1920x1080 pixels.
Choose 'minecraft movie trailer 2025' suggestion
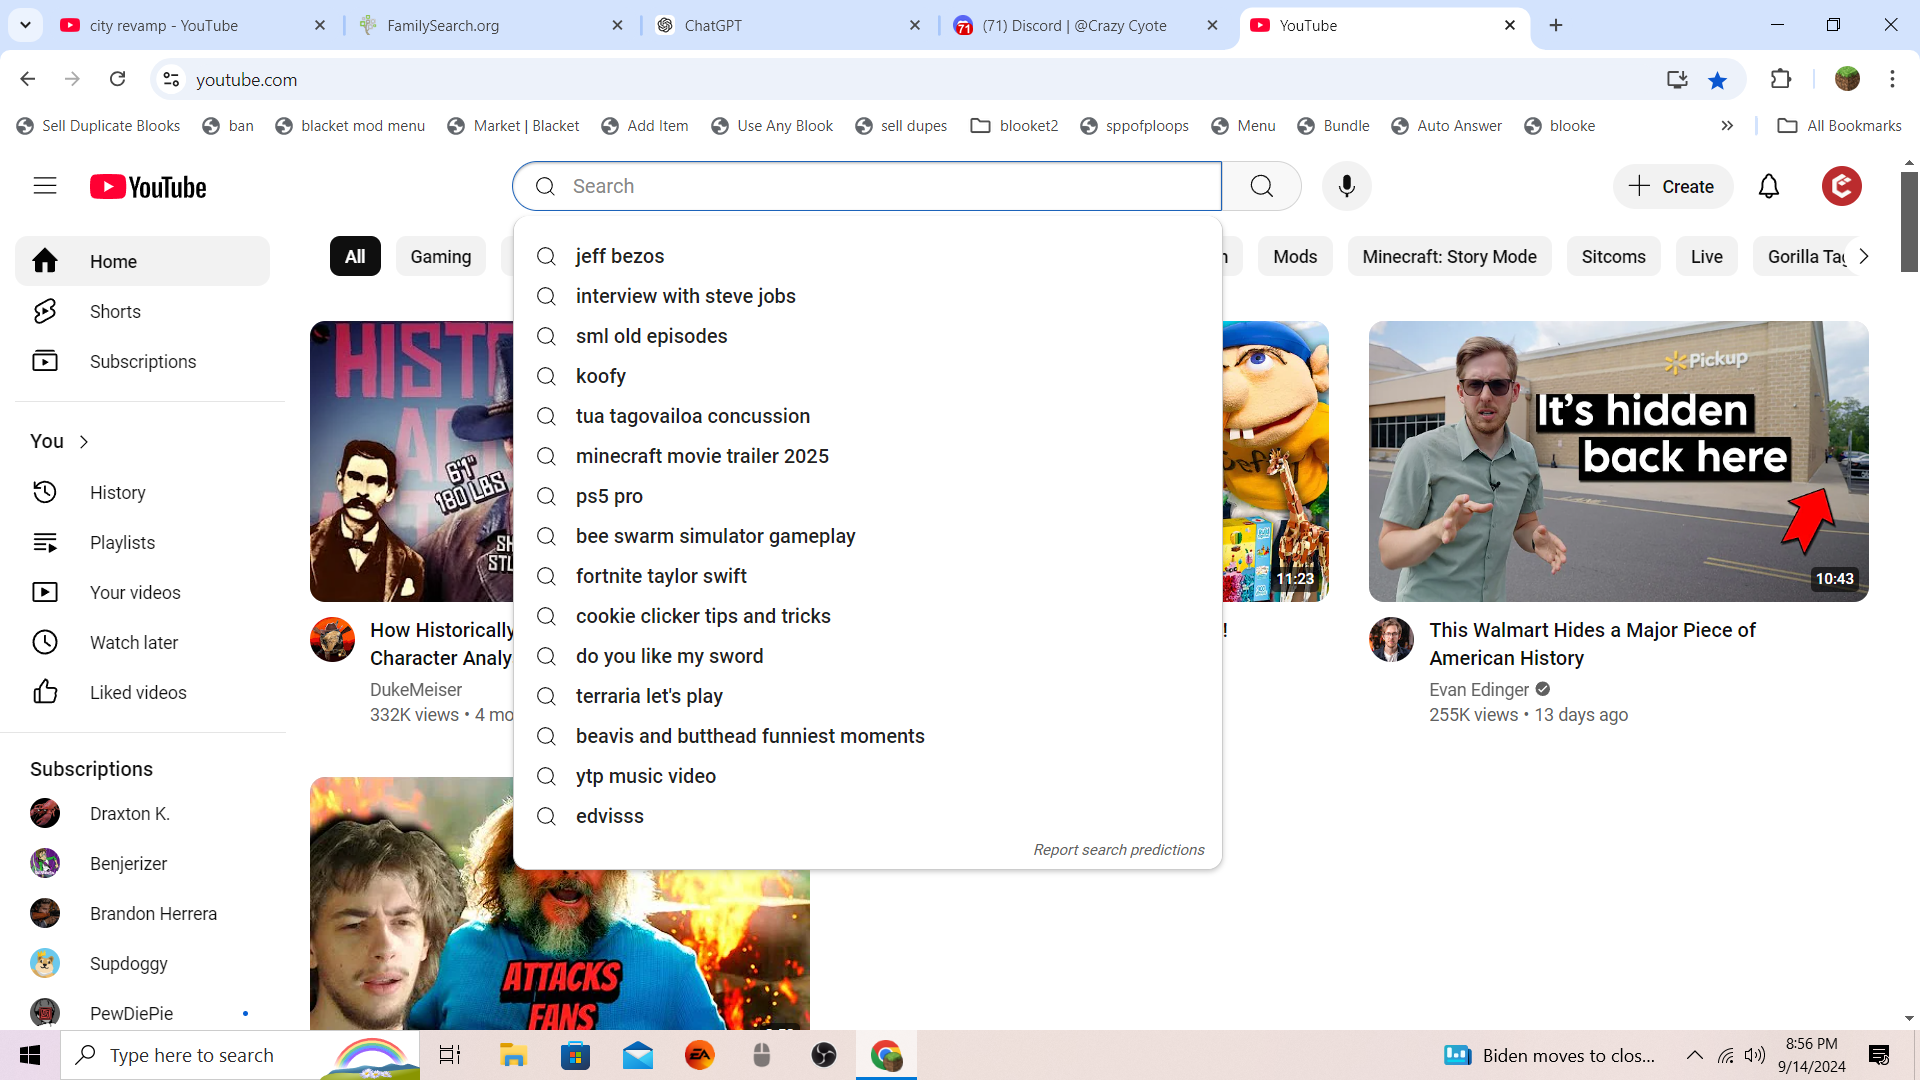pos(702,456)
